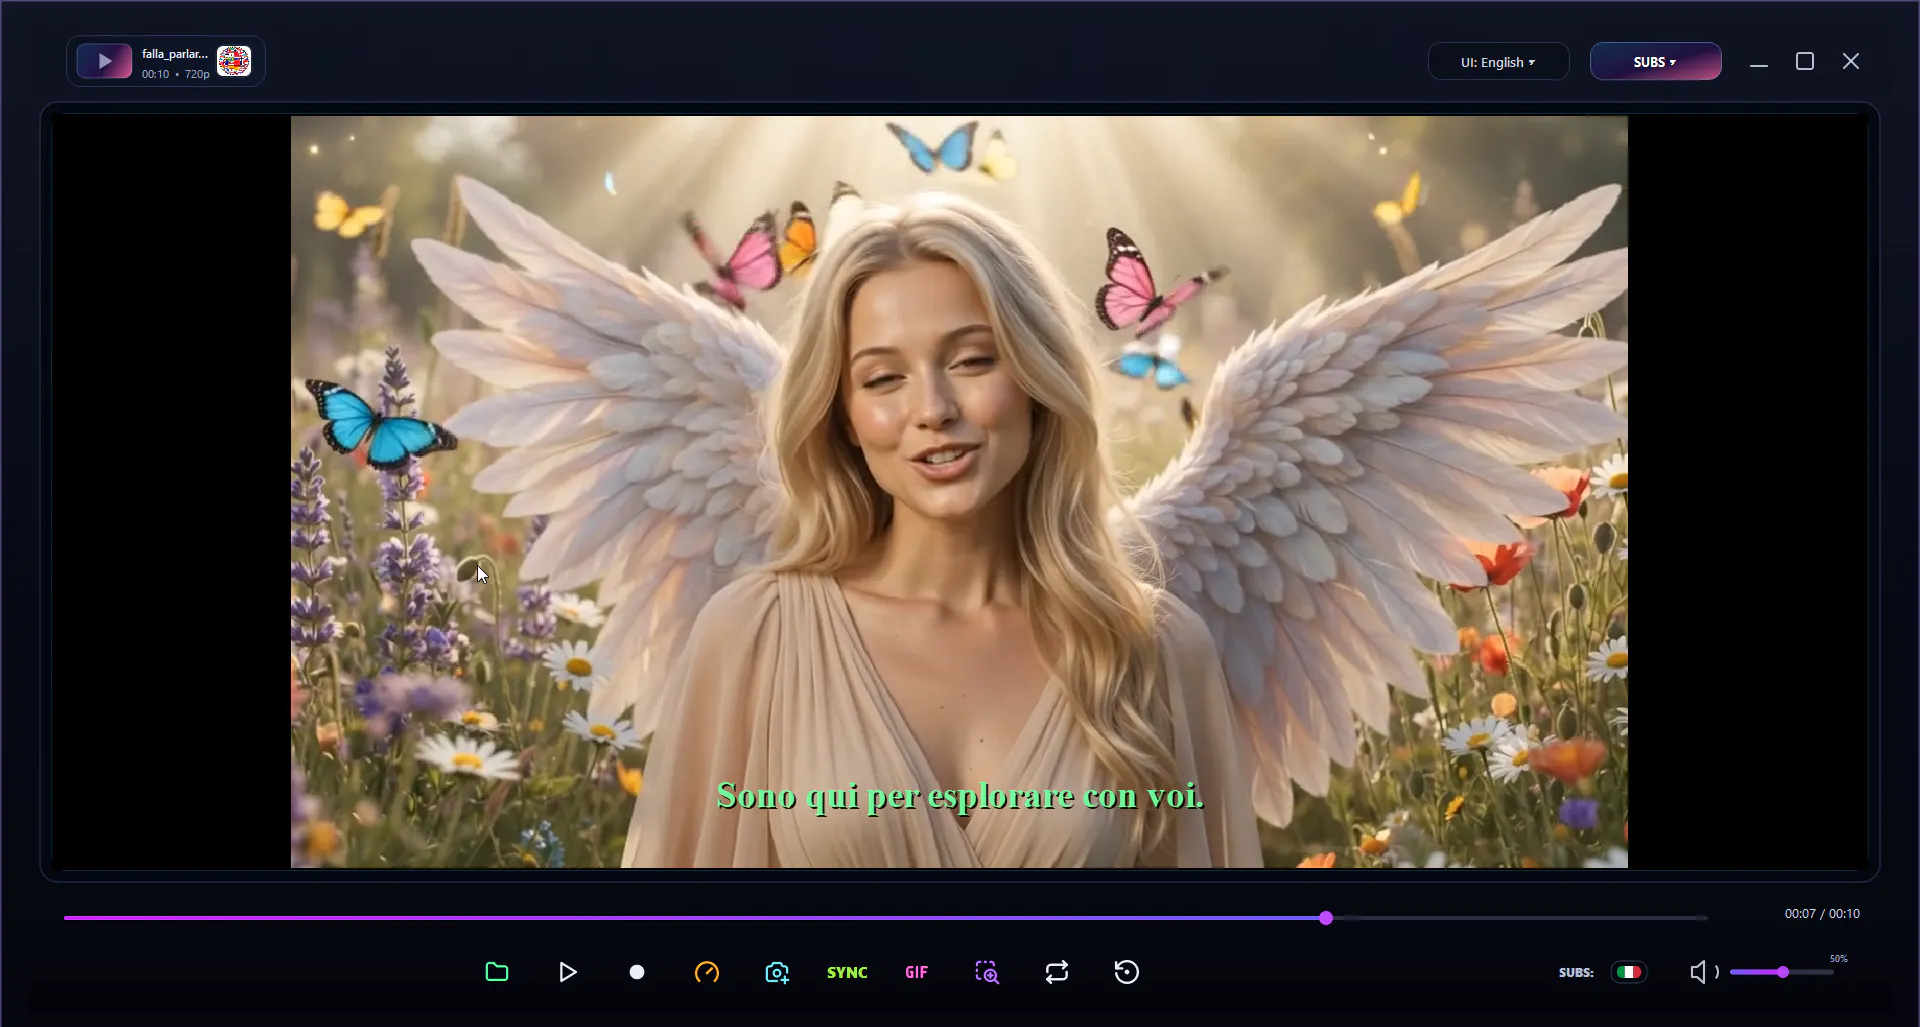This screenshot has height=1027, width=1920.
Task: Click the SYNC subtitle button
Action: [x=847, y=972]
